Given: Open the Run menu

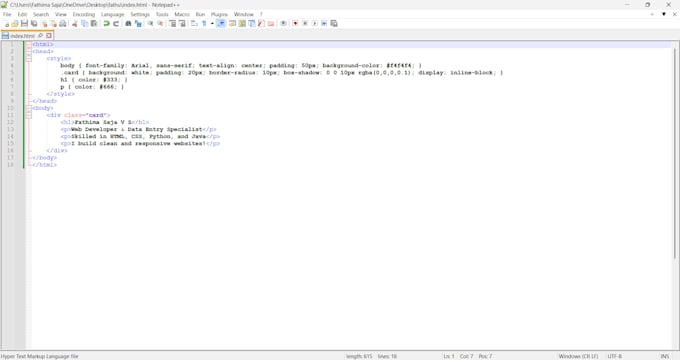Looking at the screenshot, I should pos(200,14).
